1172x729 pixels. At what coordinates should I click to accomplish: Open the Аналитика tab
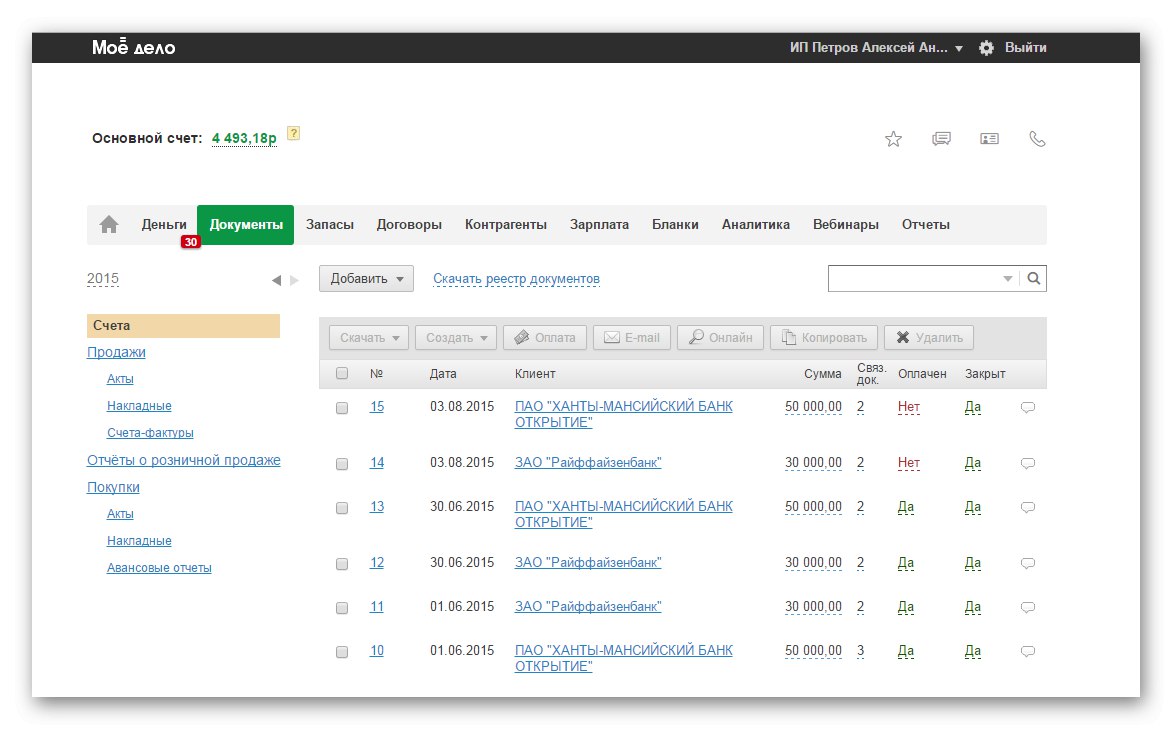click(x=756, y=224)
